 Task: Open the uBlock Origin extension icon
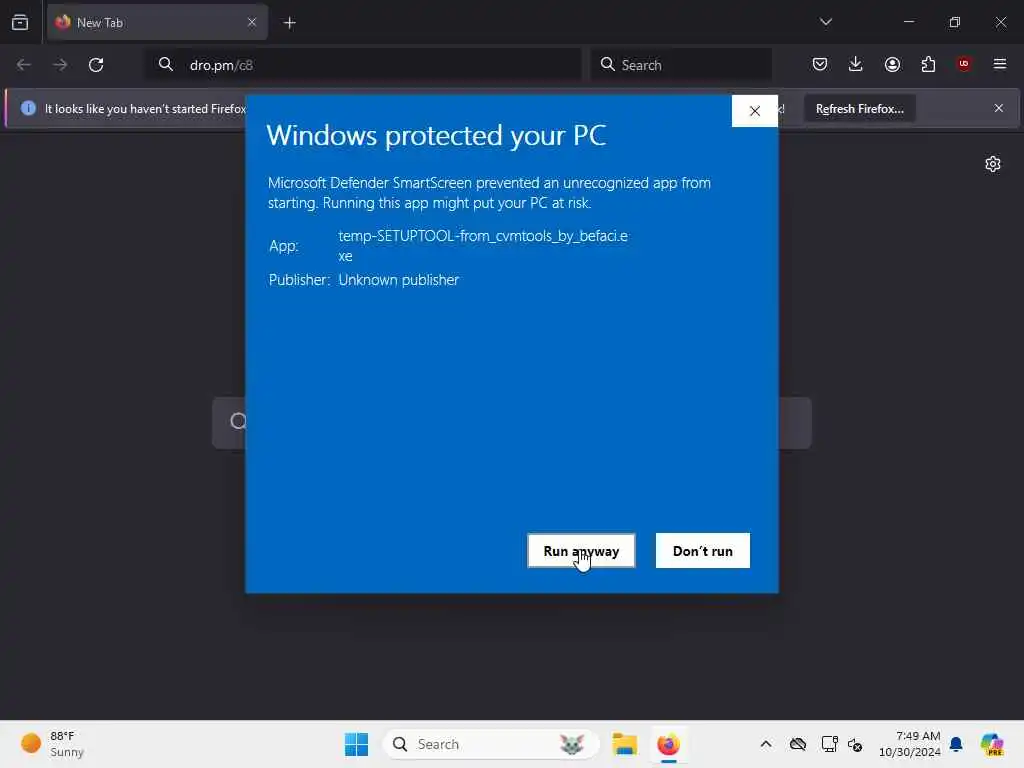pos(964,64)
